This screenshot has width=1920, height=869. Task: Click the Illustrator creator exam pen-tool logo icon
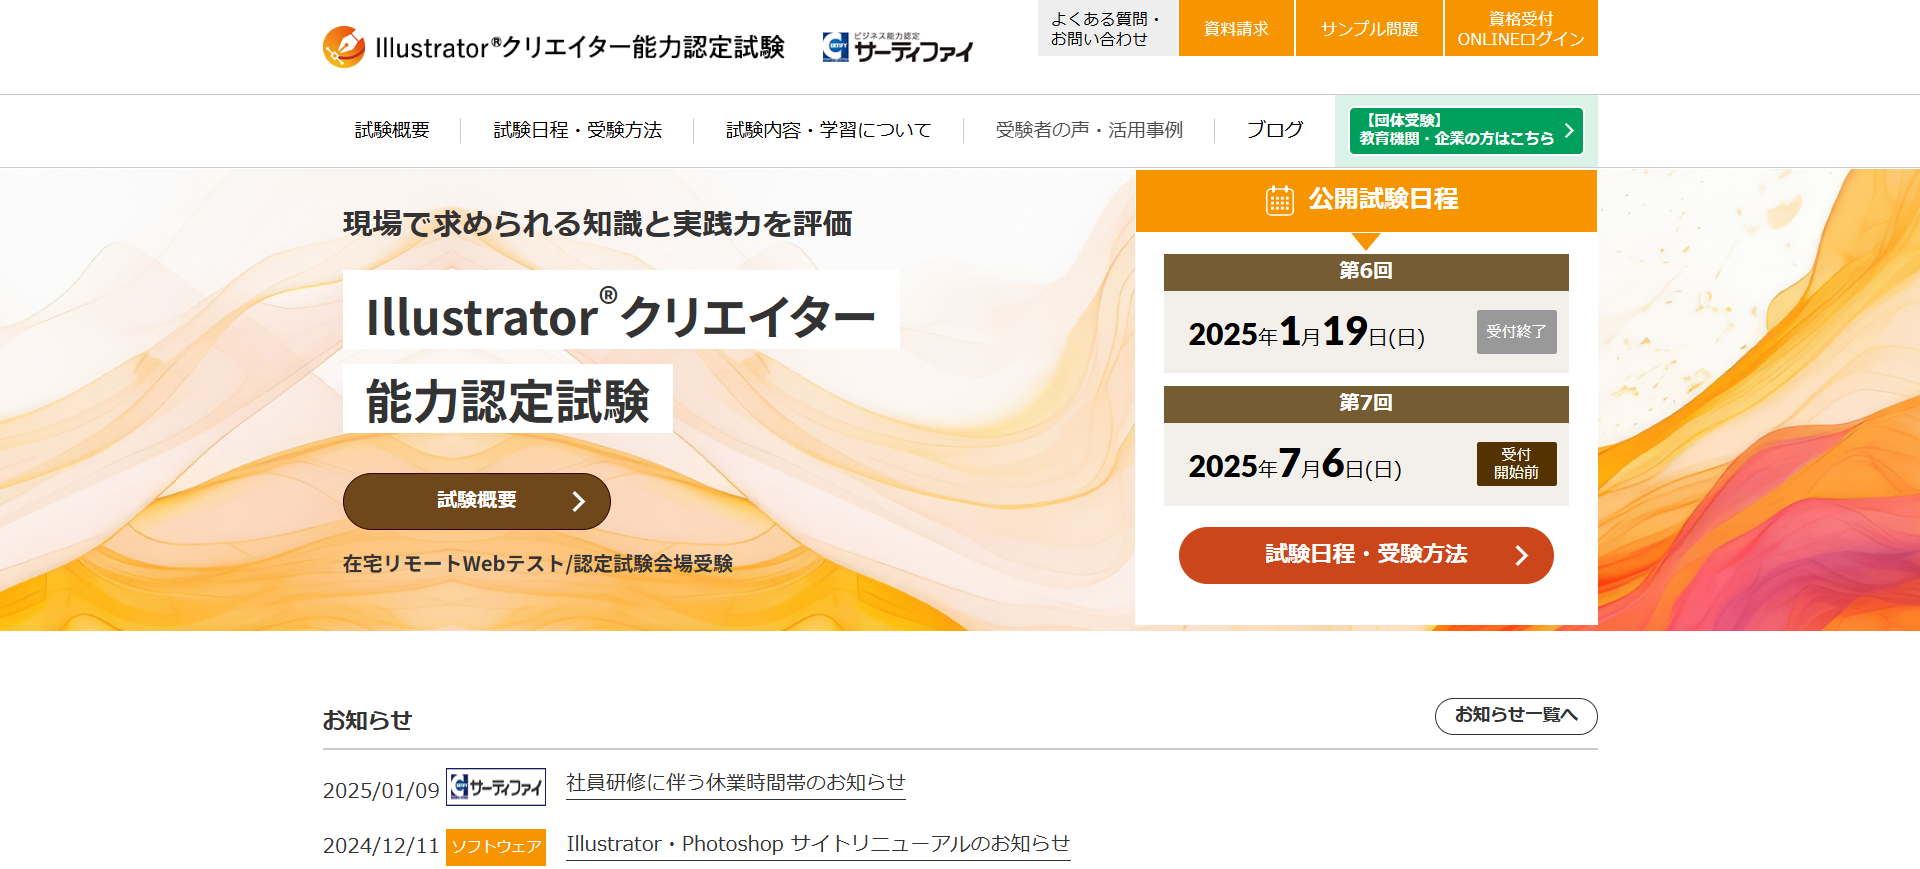click(x=344, y=47)
